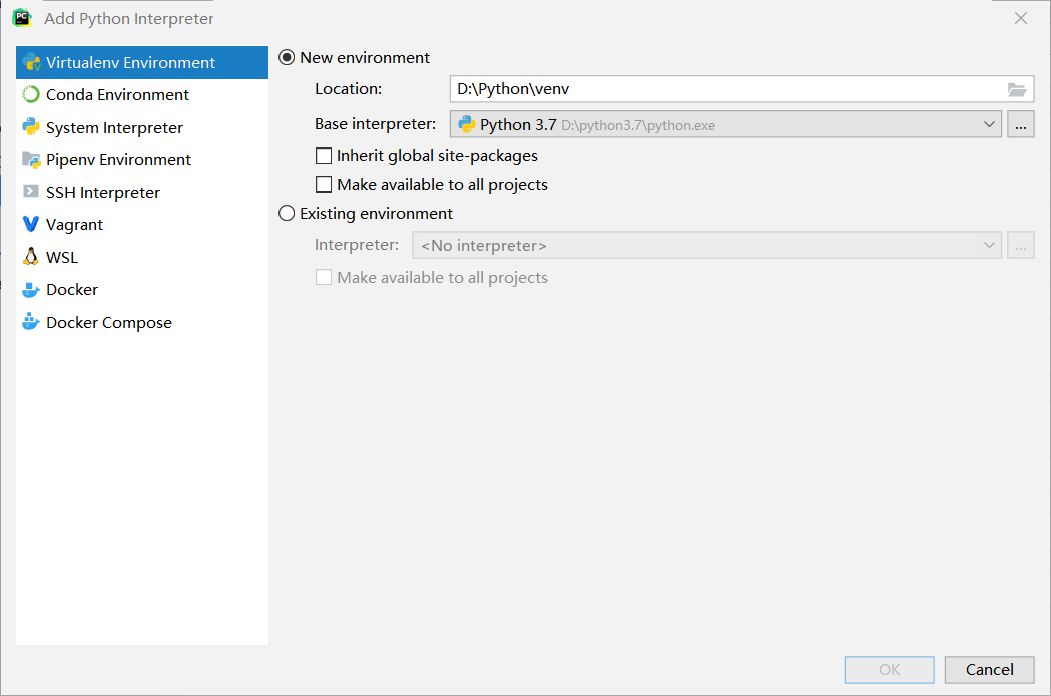Click Python icon in Base interpreter field
Image resolution: width=1051 pixels, height=696 pixels.
pos(467,124)
